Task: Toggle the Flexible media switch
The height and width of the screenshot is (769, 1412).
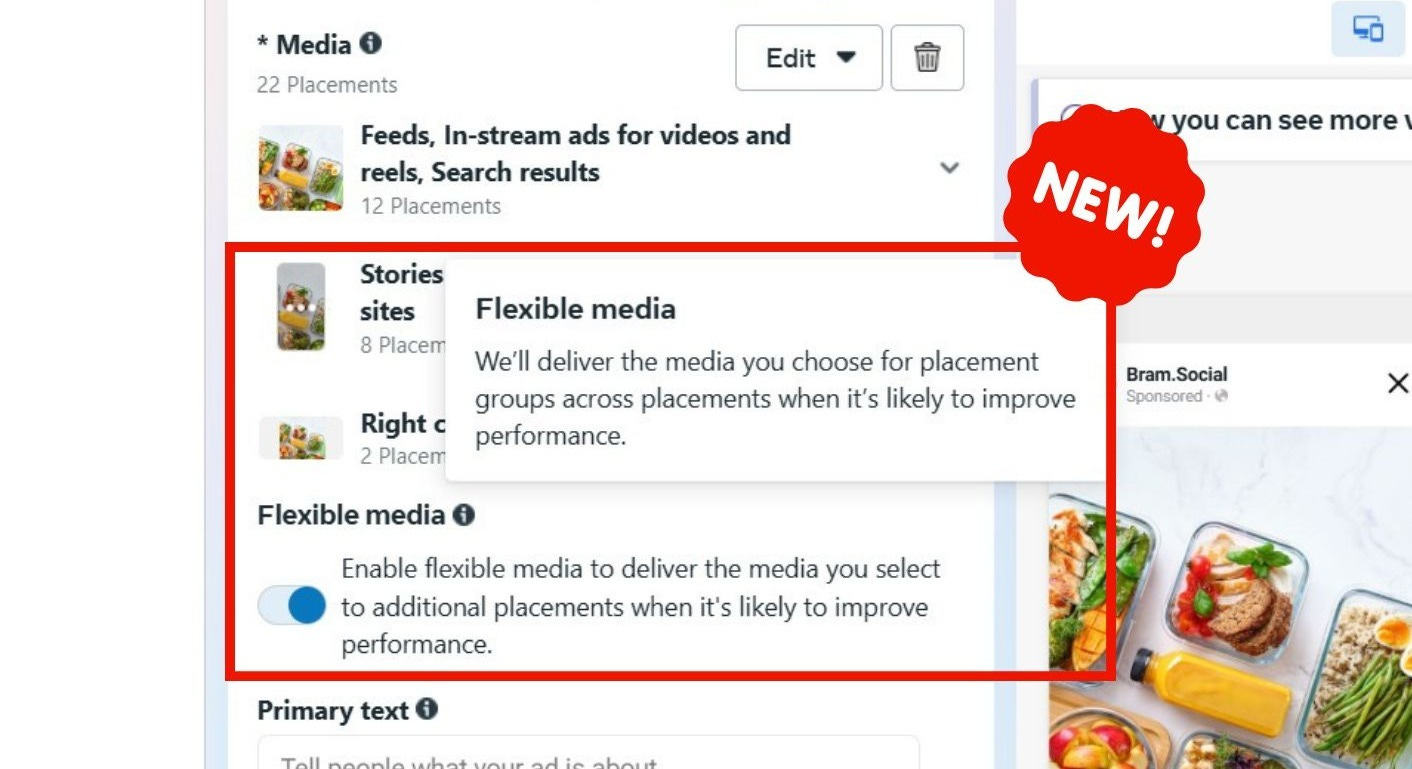Action: pos(292,605)
